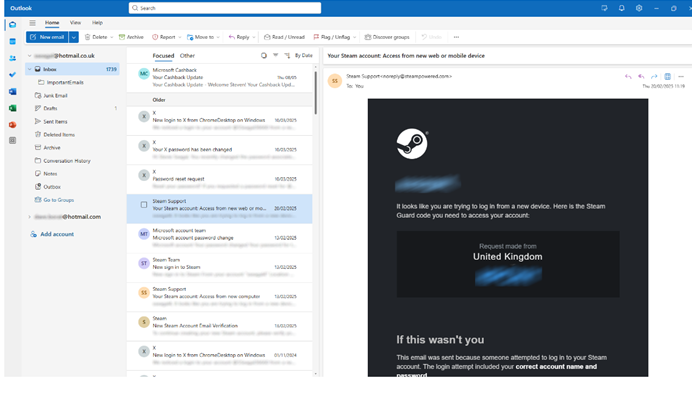Click the notification bell icon

[x=621, y=8]
